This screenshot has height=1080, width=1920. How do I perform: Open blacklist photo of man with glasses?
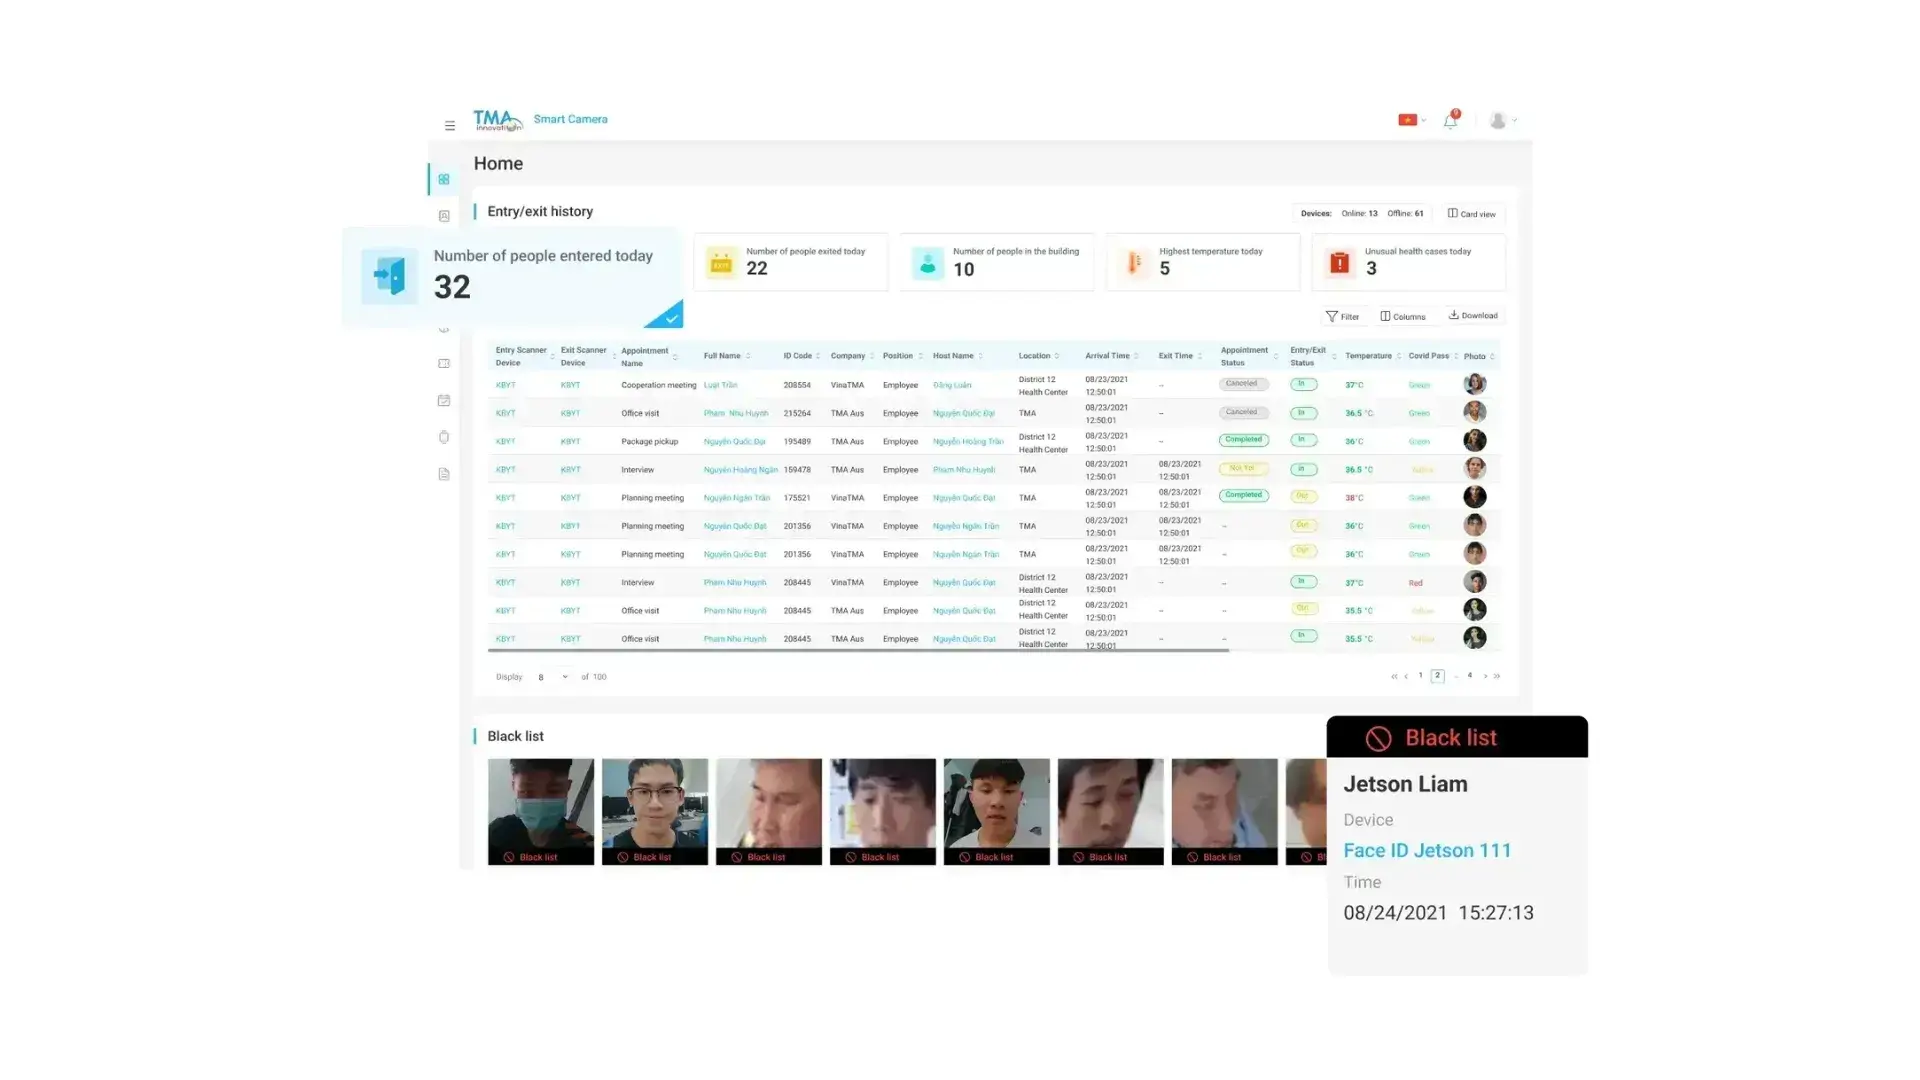(x=655, y=811)
